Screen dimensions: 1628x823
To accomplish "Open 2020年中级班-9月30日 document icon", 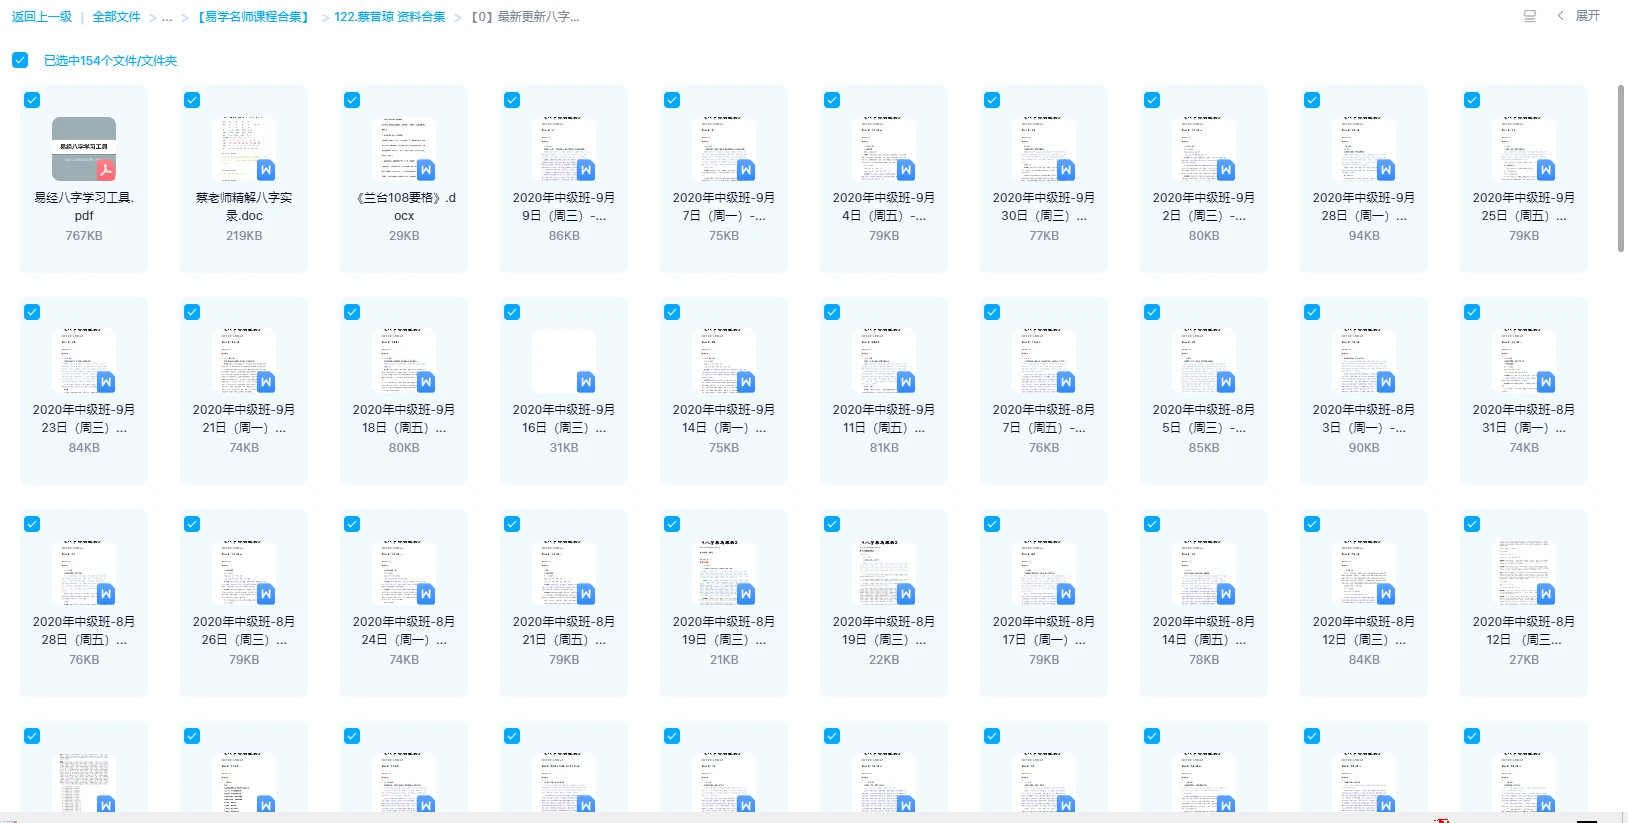I will pyautogui.click(x=1044, y=149).
